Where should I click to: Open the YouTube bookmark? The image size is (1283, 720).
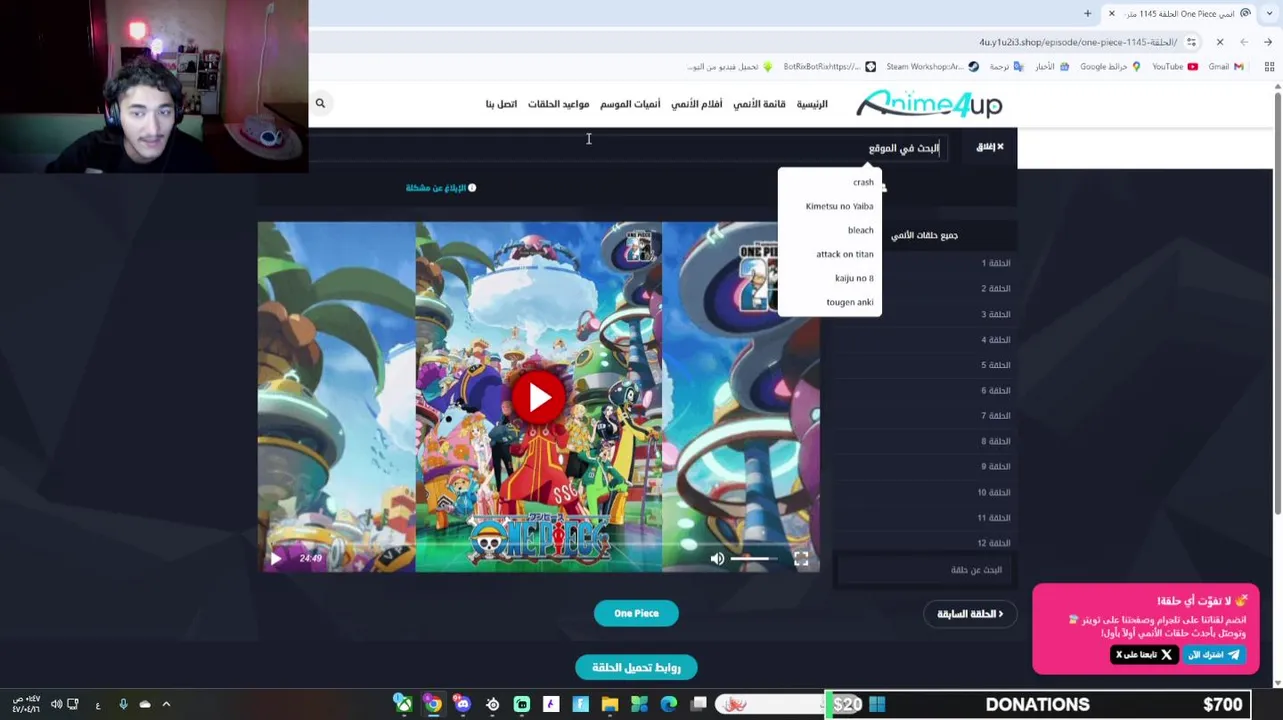click(x=1175, y=67)
